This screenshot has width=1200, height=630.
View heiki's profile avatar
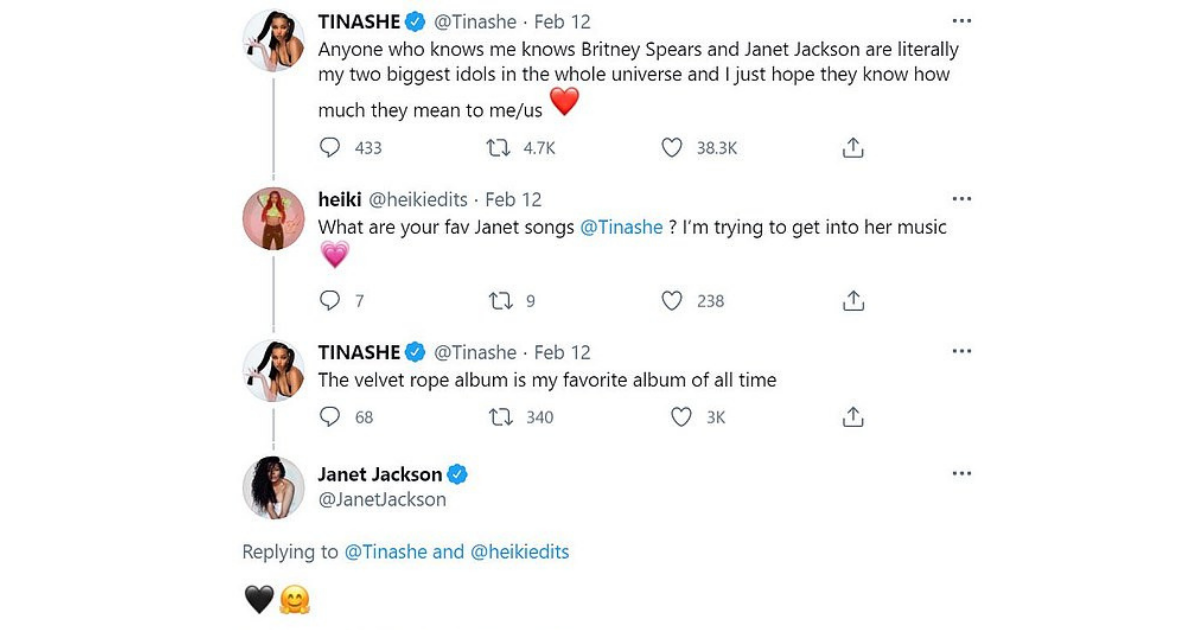tap(273, 217)
